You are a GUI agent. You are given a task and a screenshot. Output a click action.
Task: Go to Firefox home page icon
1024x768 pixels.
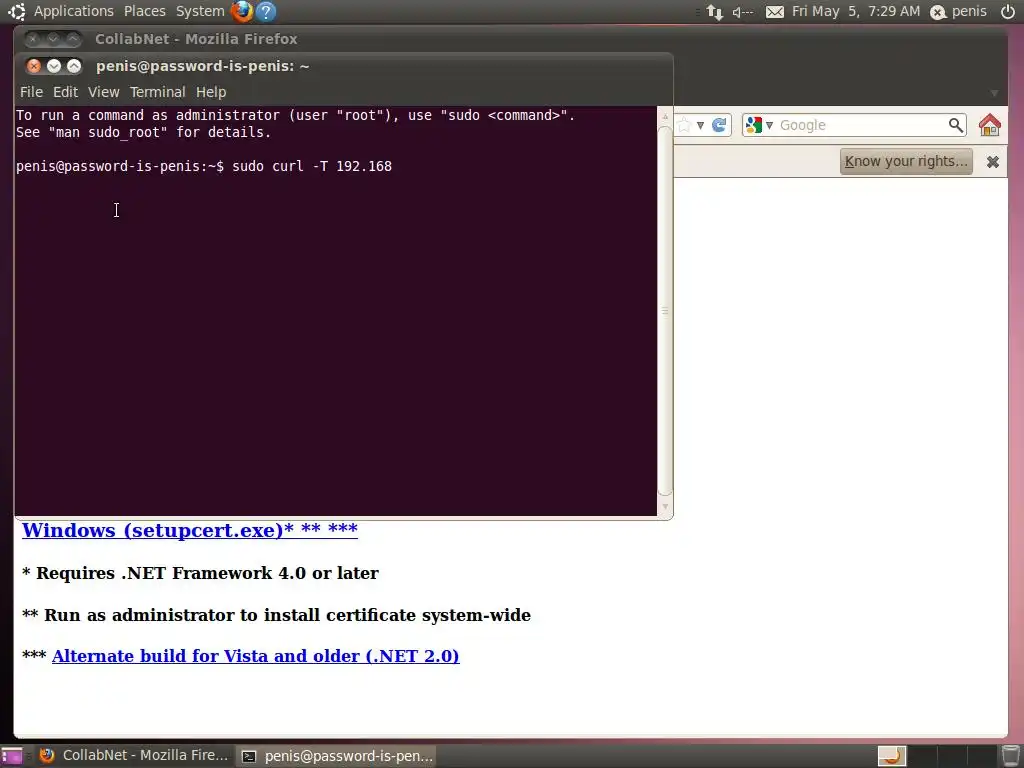[989, 125]
